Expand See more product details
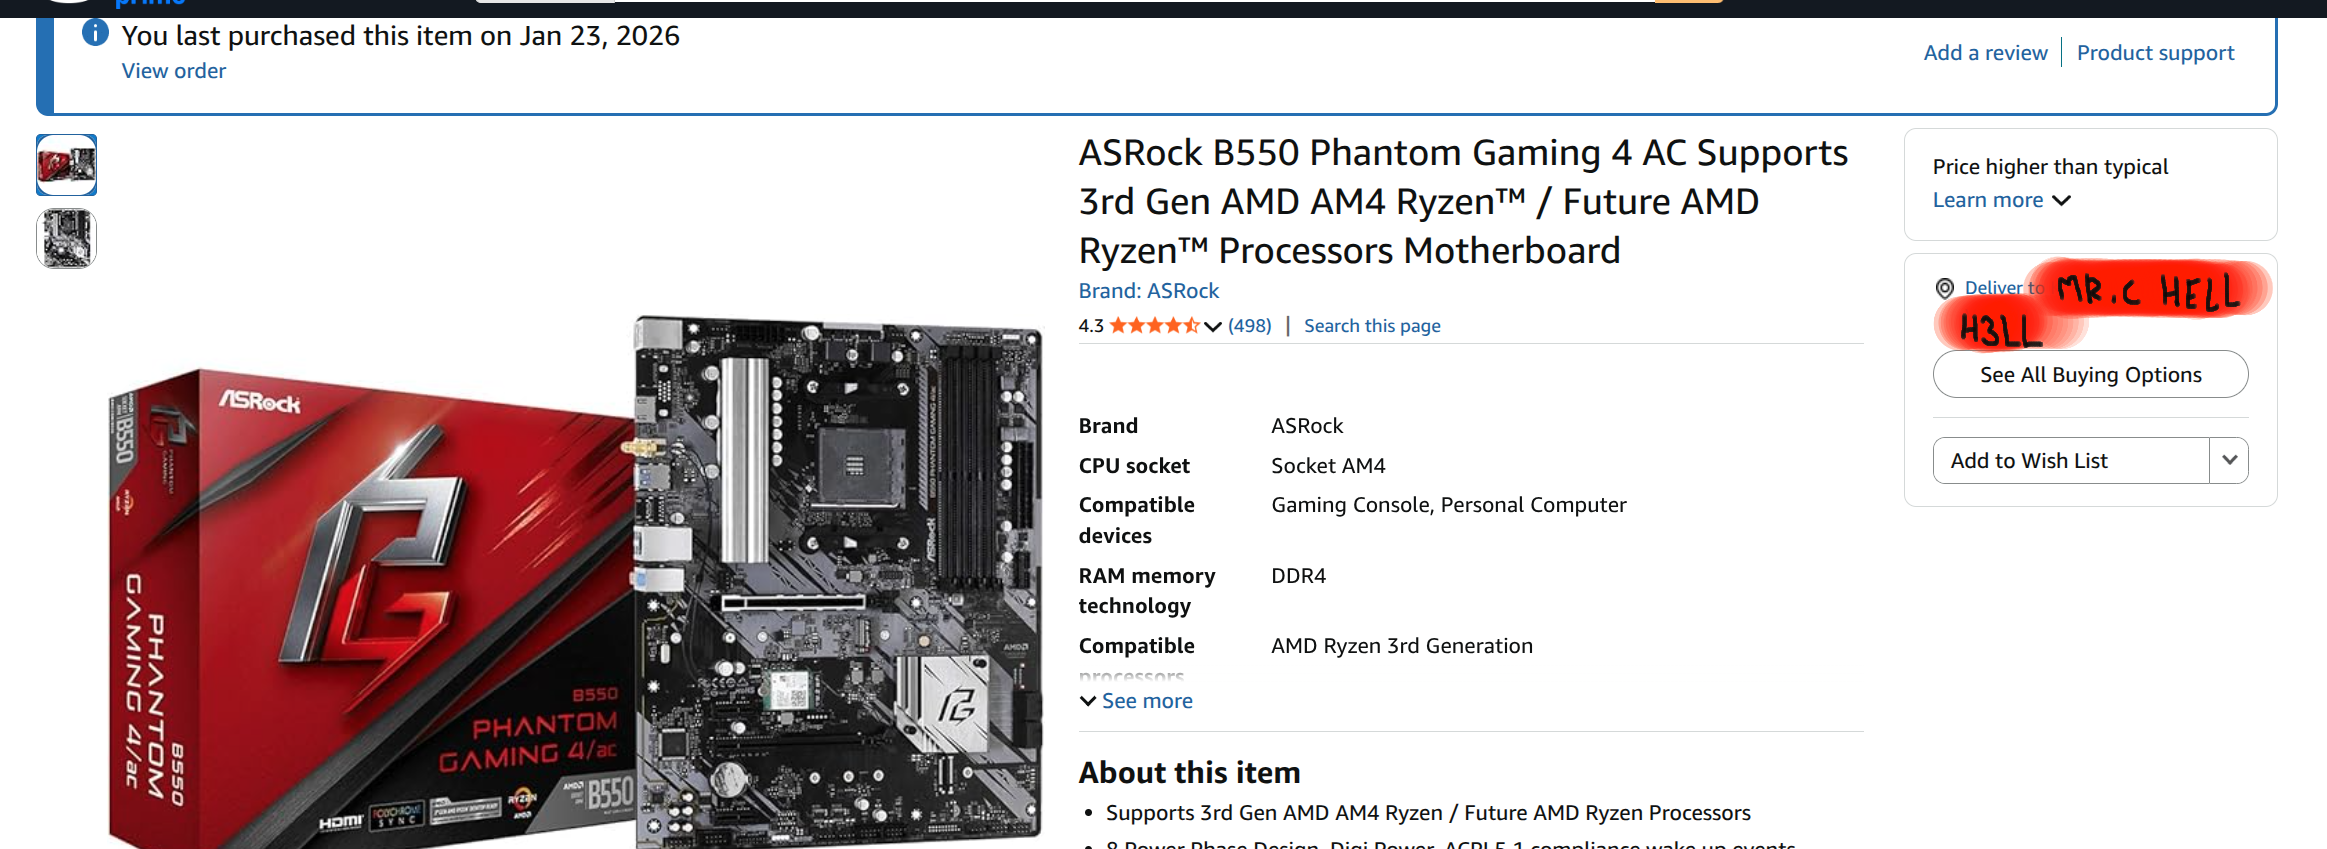Viewport: 2327px width, 849px height. (1136, 701)
